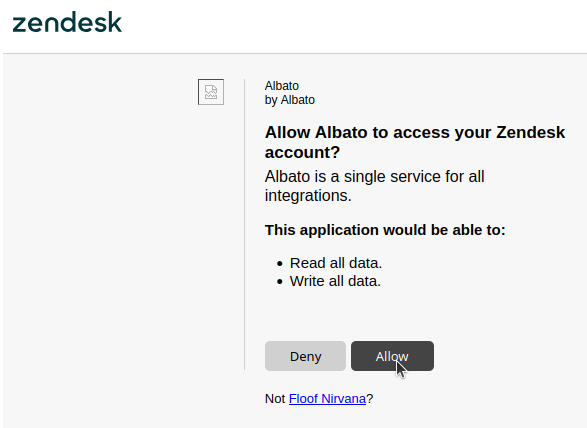The width and height of the screenshot is (587, 428).
Task: Click the bullet before 'Write all data.'
Action: tap(280, 282)
